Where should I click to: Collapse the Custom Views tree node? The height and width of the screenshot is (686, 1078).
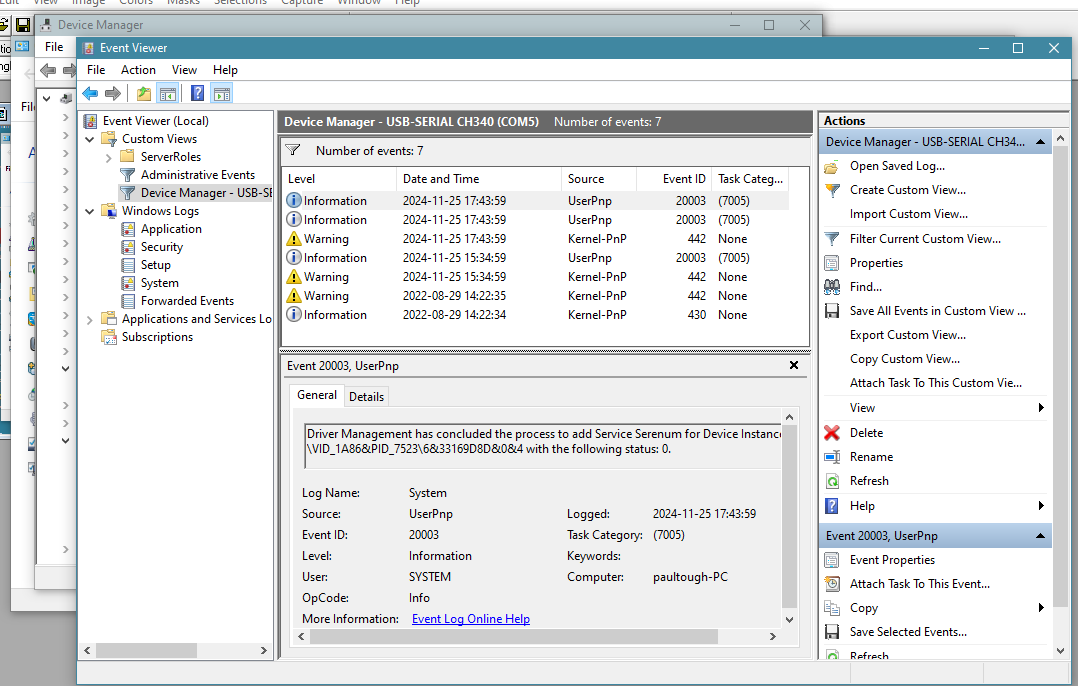click(89, 139)
